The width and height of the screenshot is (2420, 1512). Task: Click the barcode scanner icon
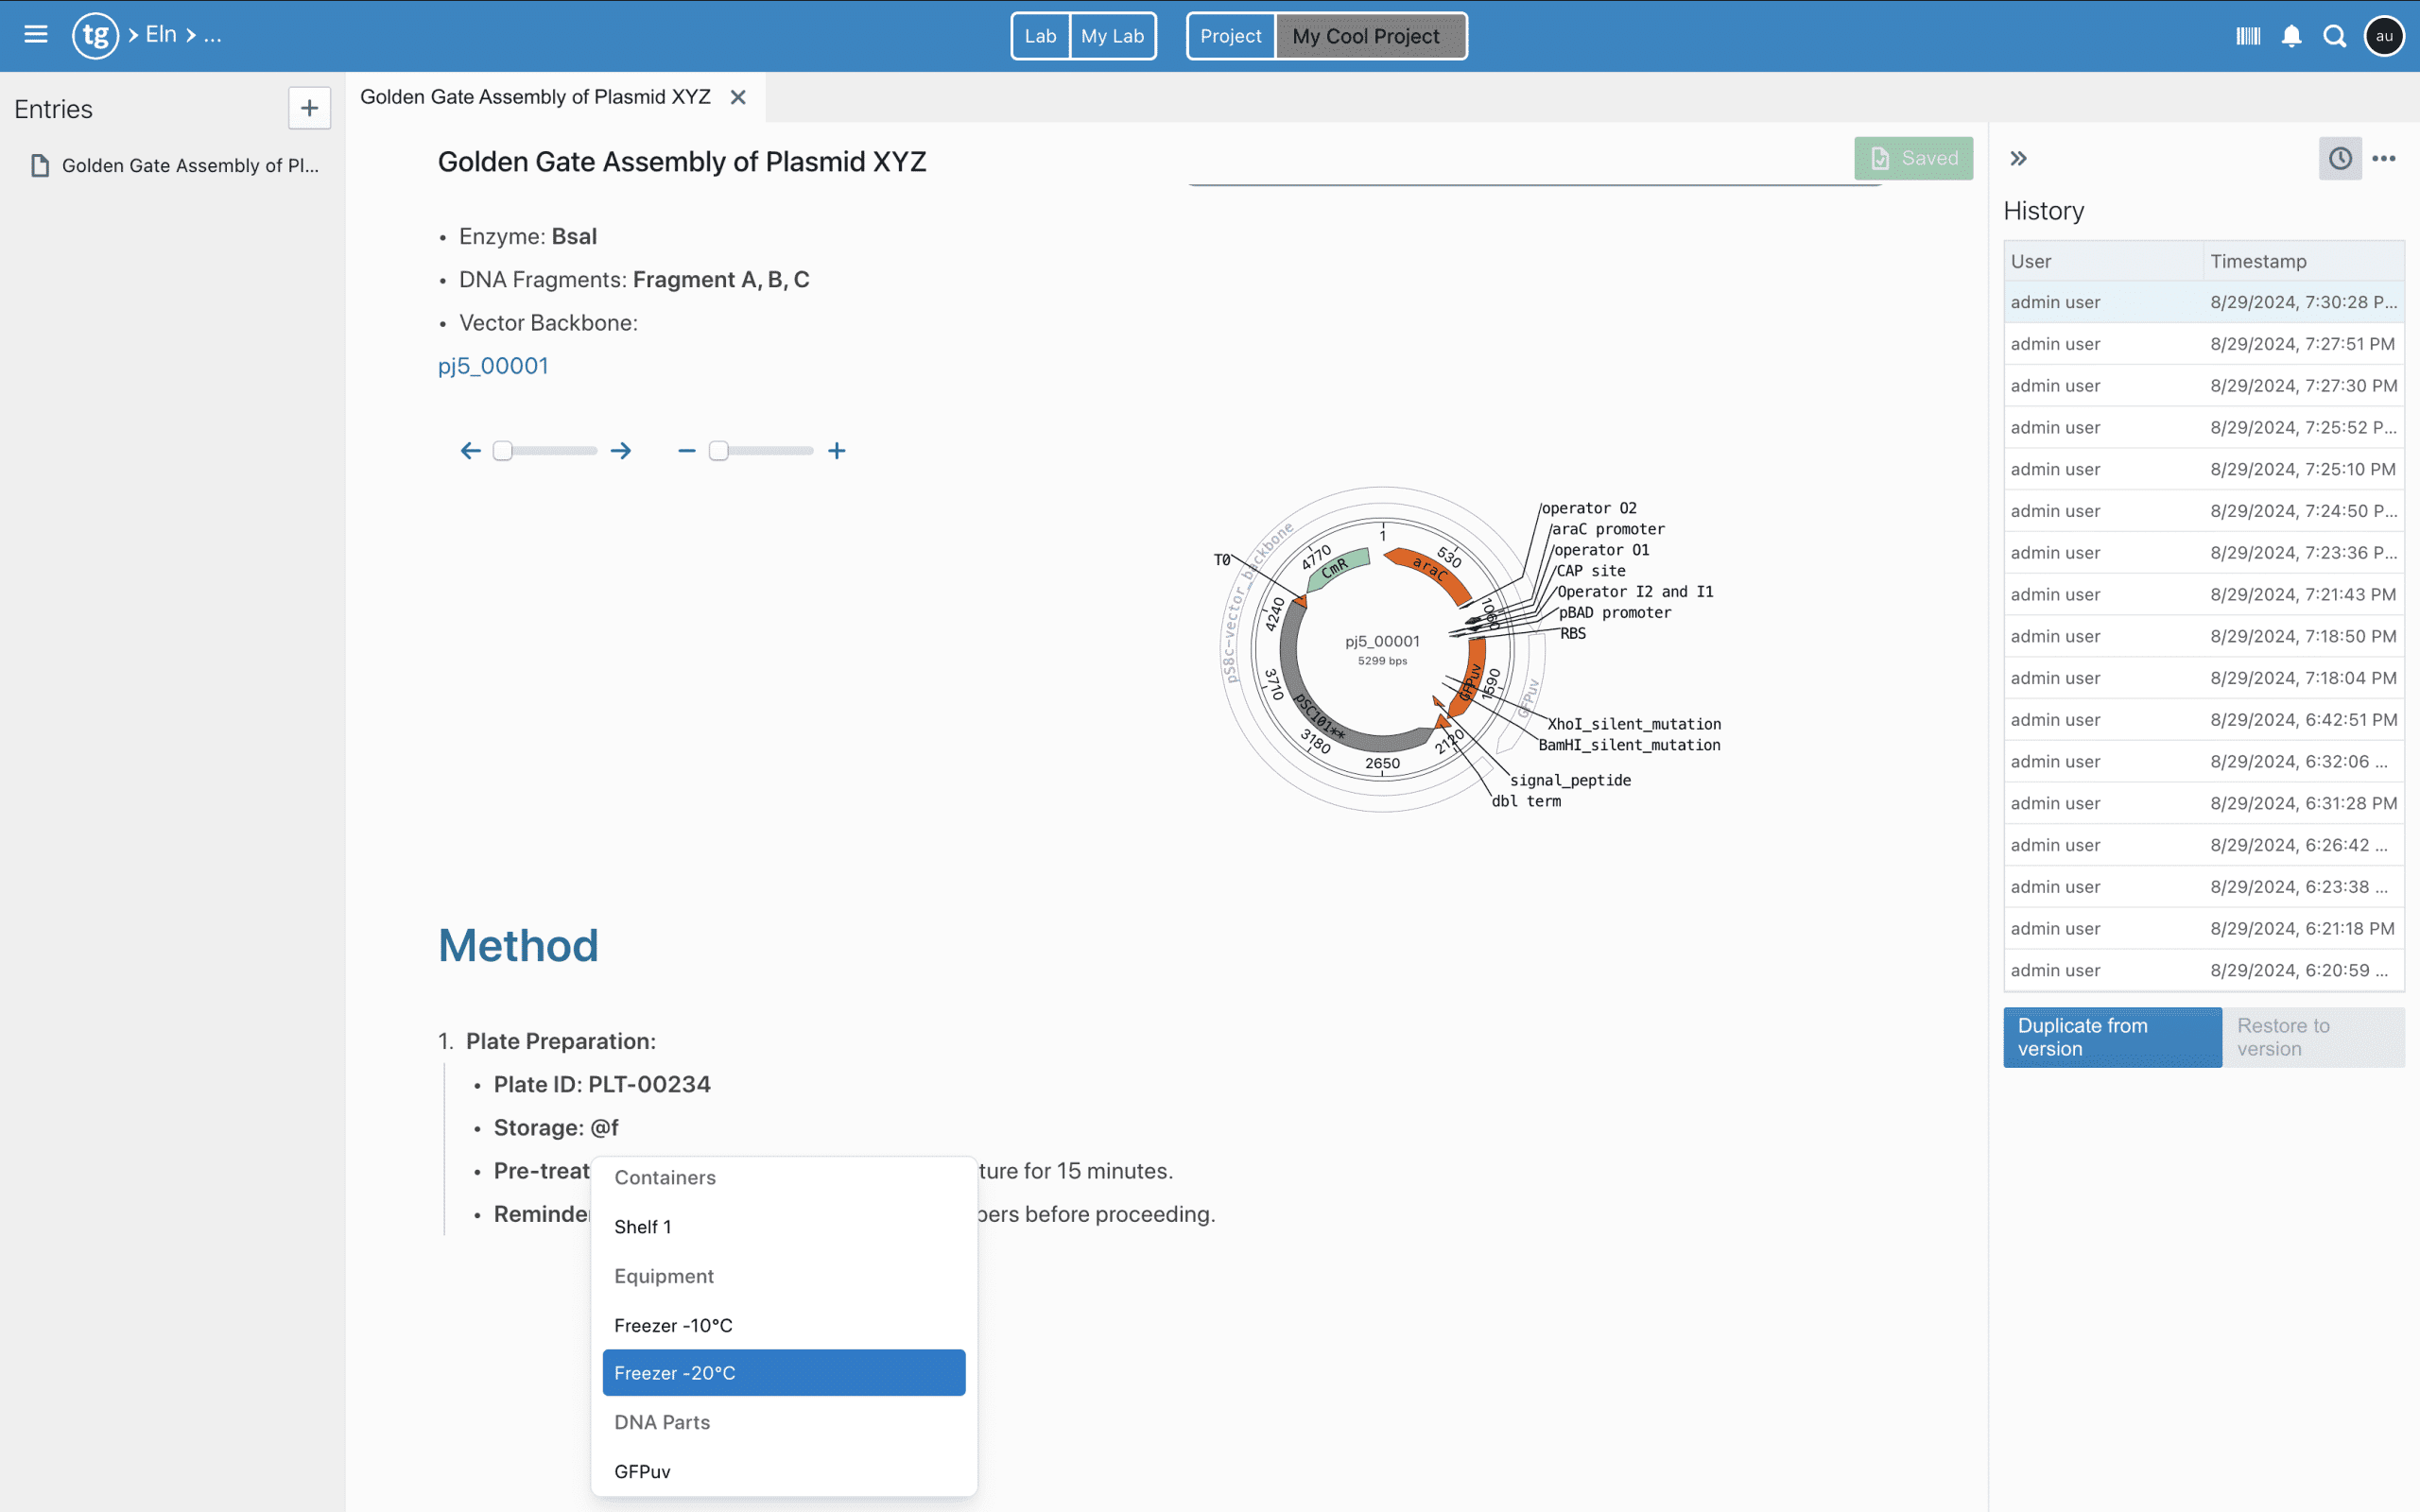click(x=2247, y=35)
